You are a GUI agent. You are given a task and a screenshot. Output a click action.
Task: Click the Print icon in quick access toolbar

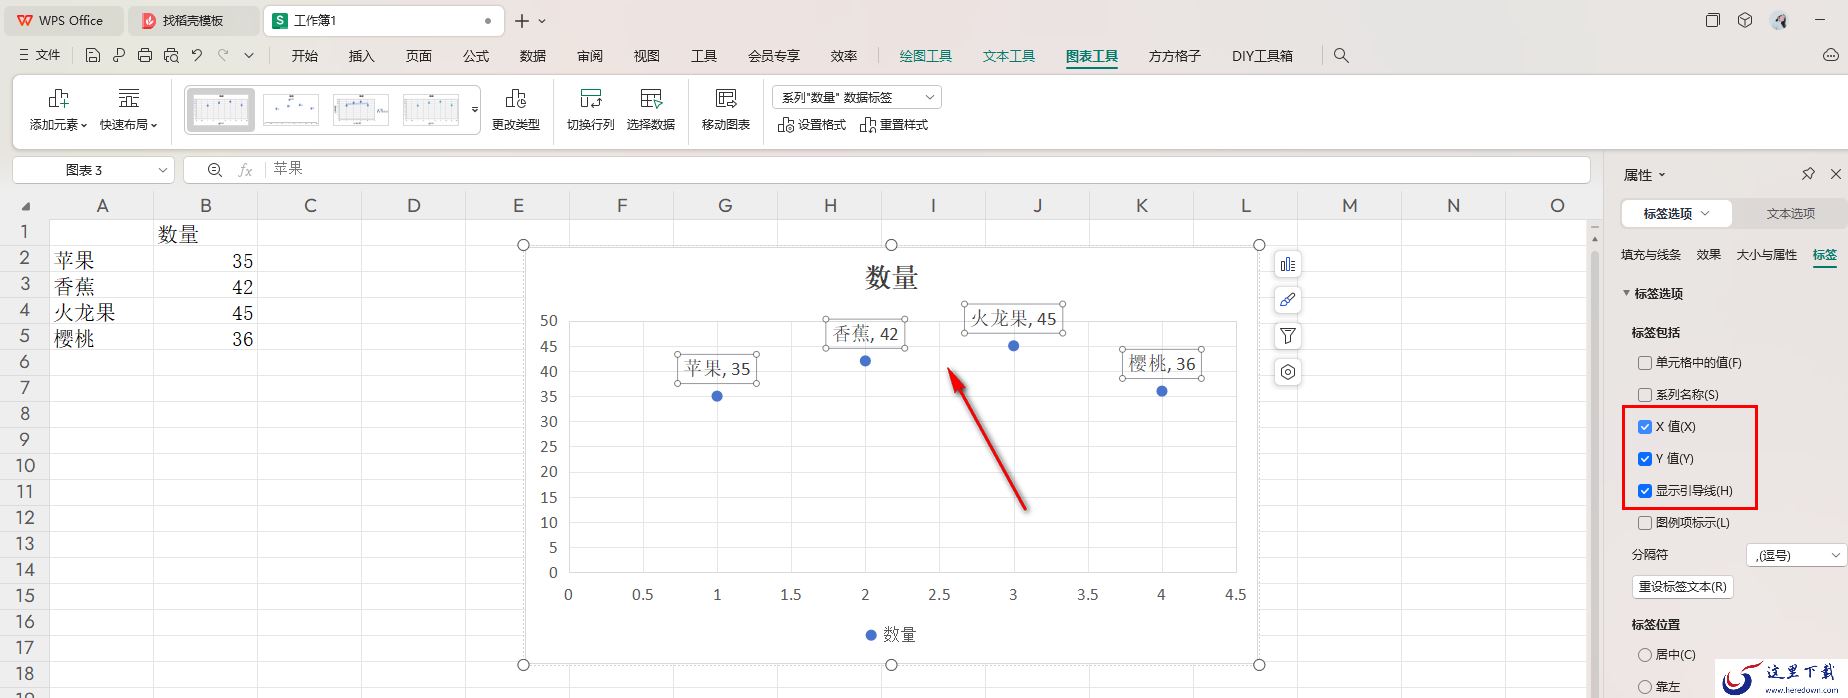click(x=145, y=56)
